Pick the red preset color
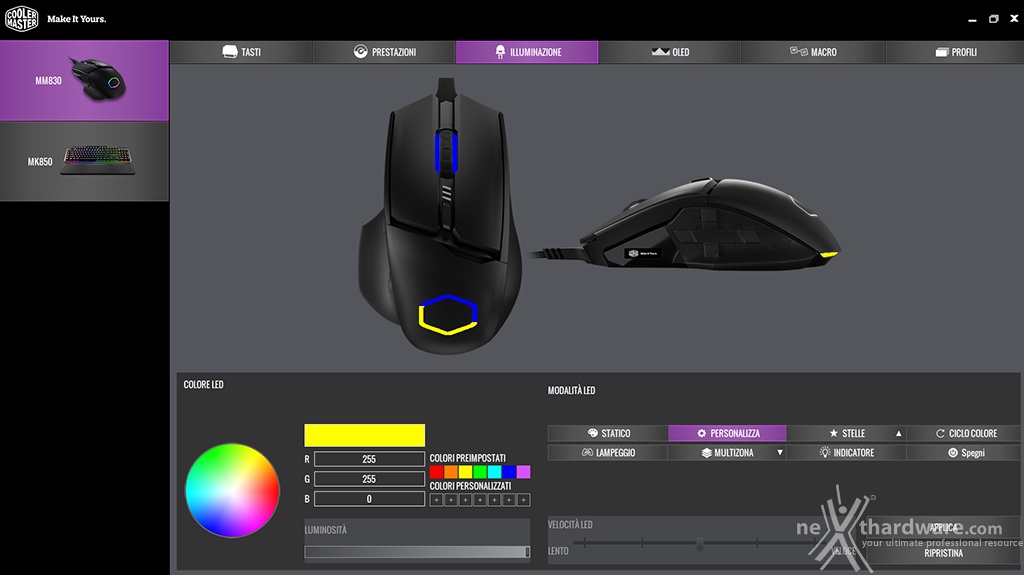The width and height of the screenshot is (1024, 575). click(437, 472)
